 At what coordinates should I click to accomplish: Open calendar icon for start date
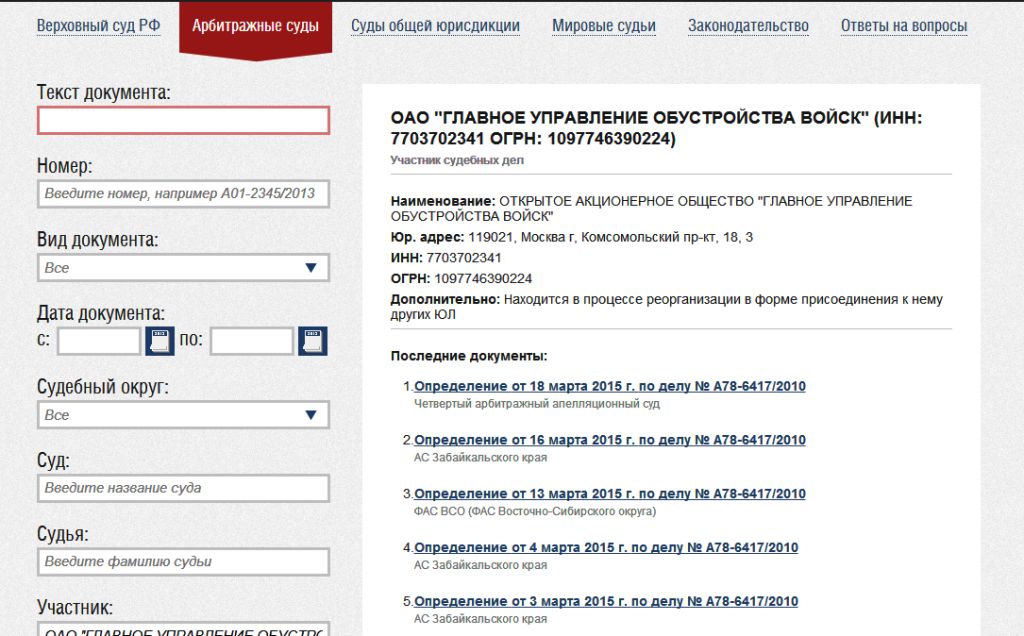click(x=160, y=341)
